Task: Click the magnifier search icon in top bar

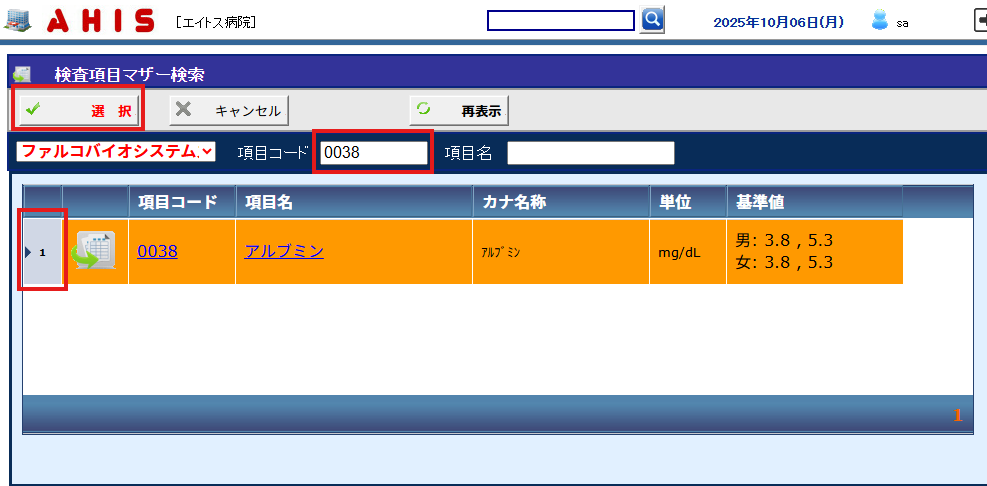Action: (652, 20)
